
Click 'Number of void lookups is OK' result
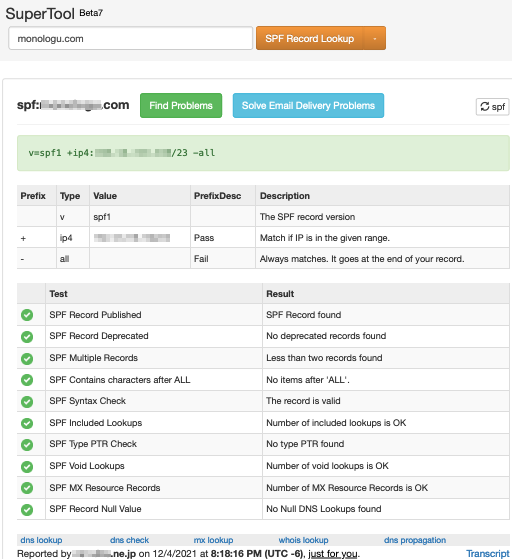[x=327, y=466]
